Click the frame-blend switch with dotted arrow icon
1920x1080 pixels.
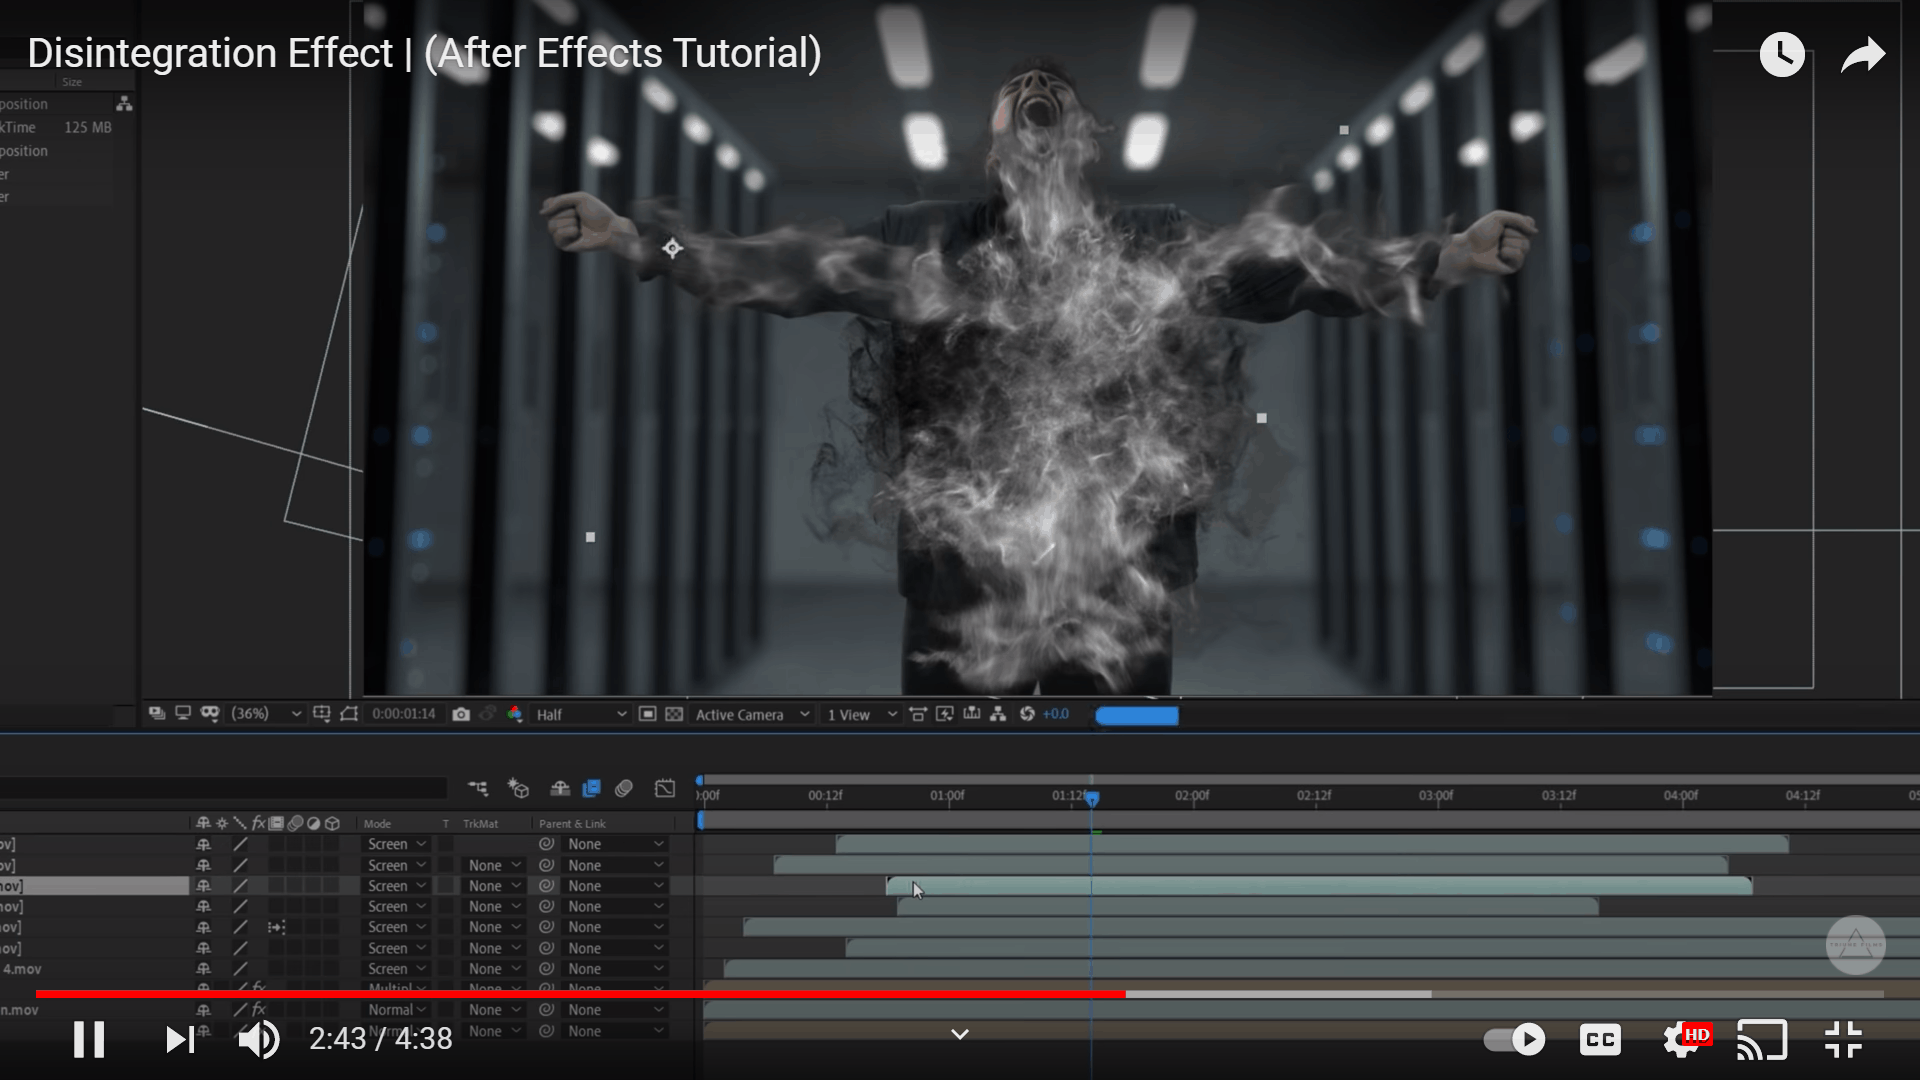tap(277, 928)
